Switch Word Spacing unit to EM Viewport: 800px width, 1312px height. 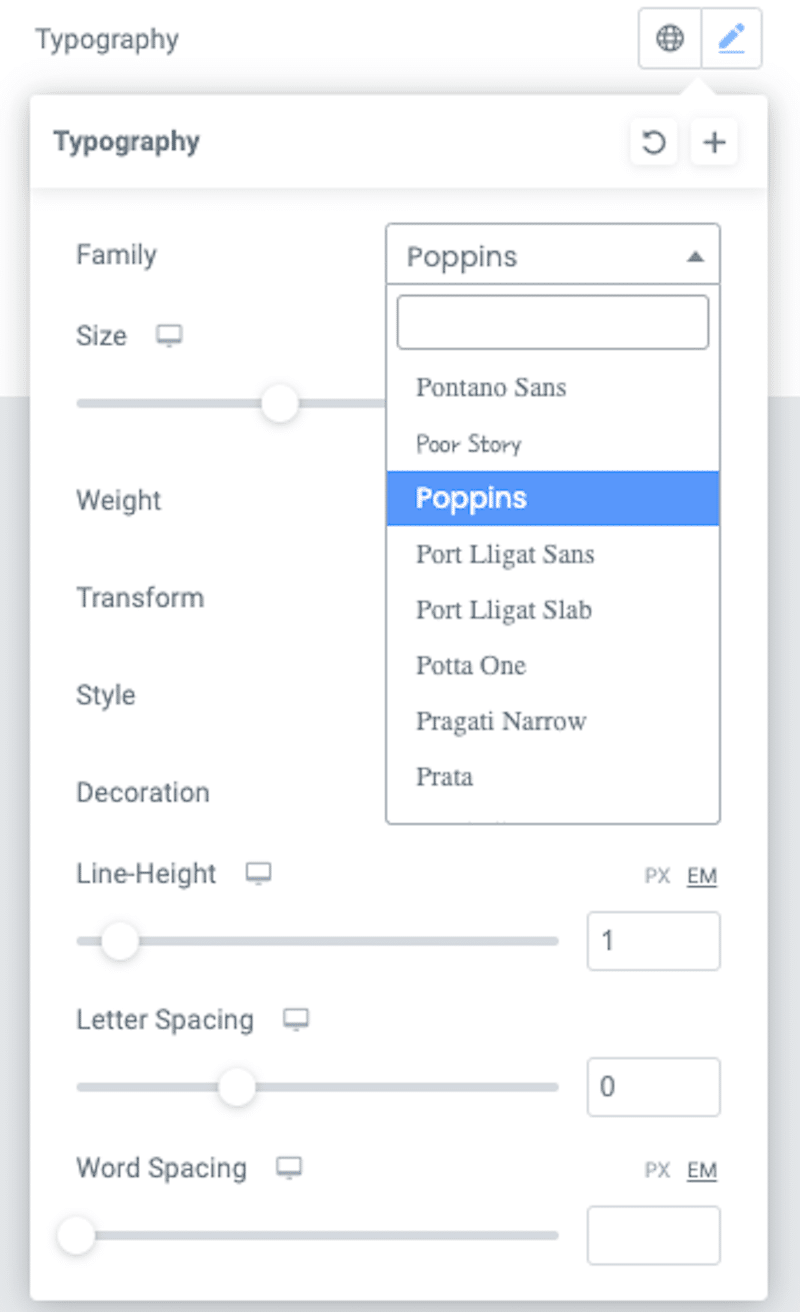pyautogui.click(x=702, y=1171)
